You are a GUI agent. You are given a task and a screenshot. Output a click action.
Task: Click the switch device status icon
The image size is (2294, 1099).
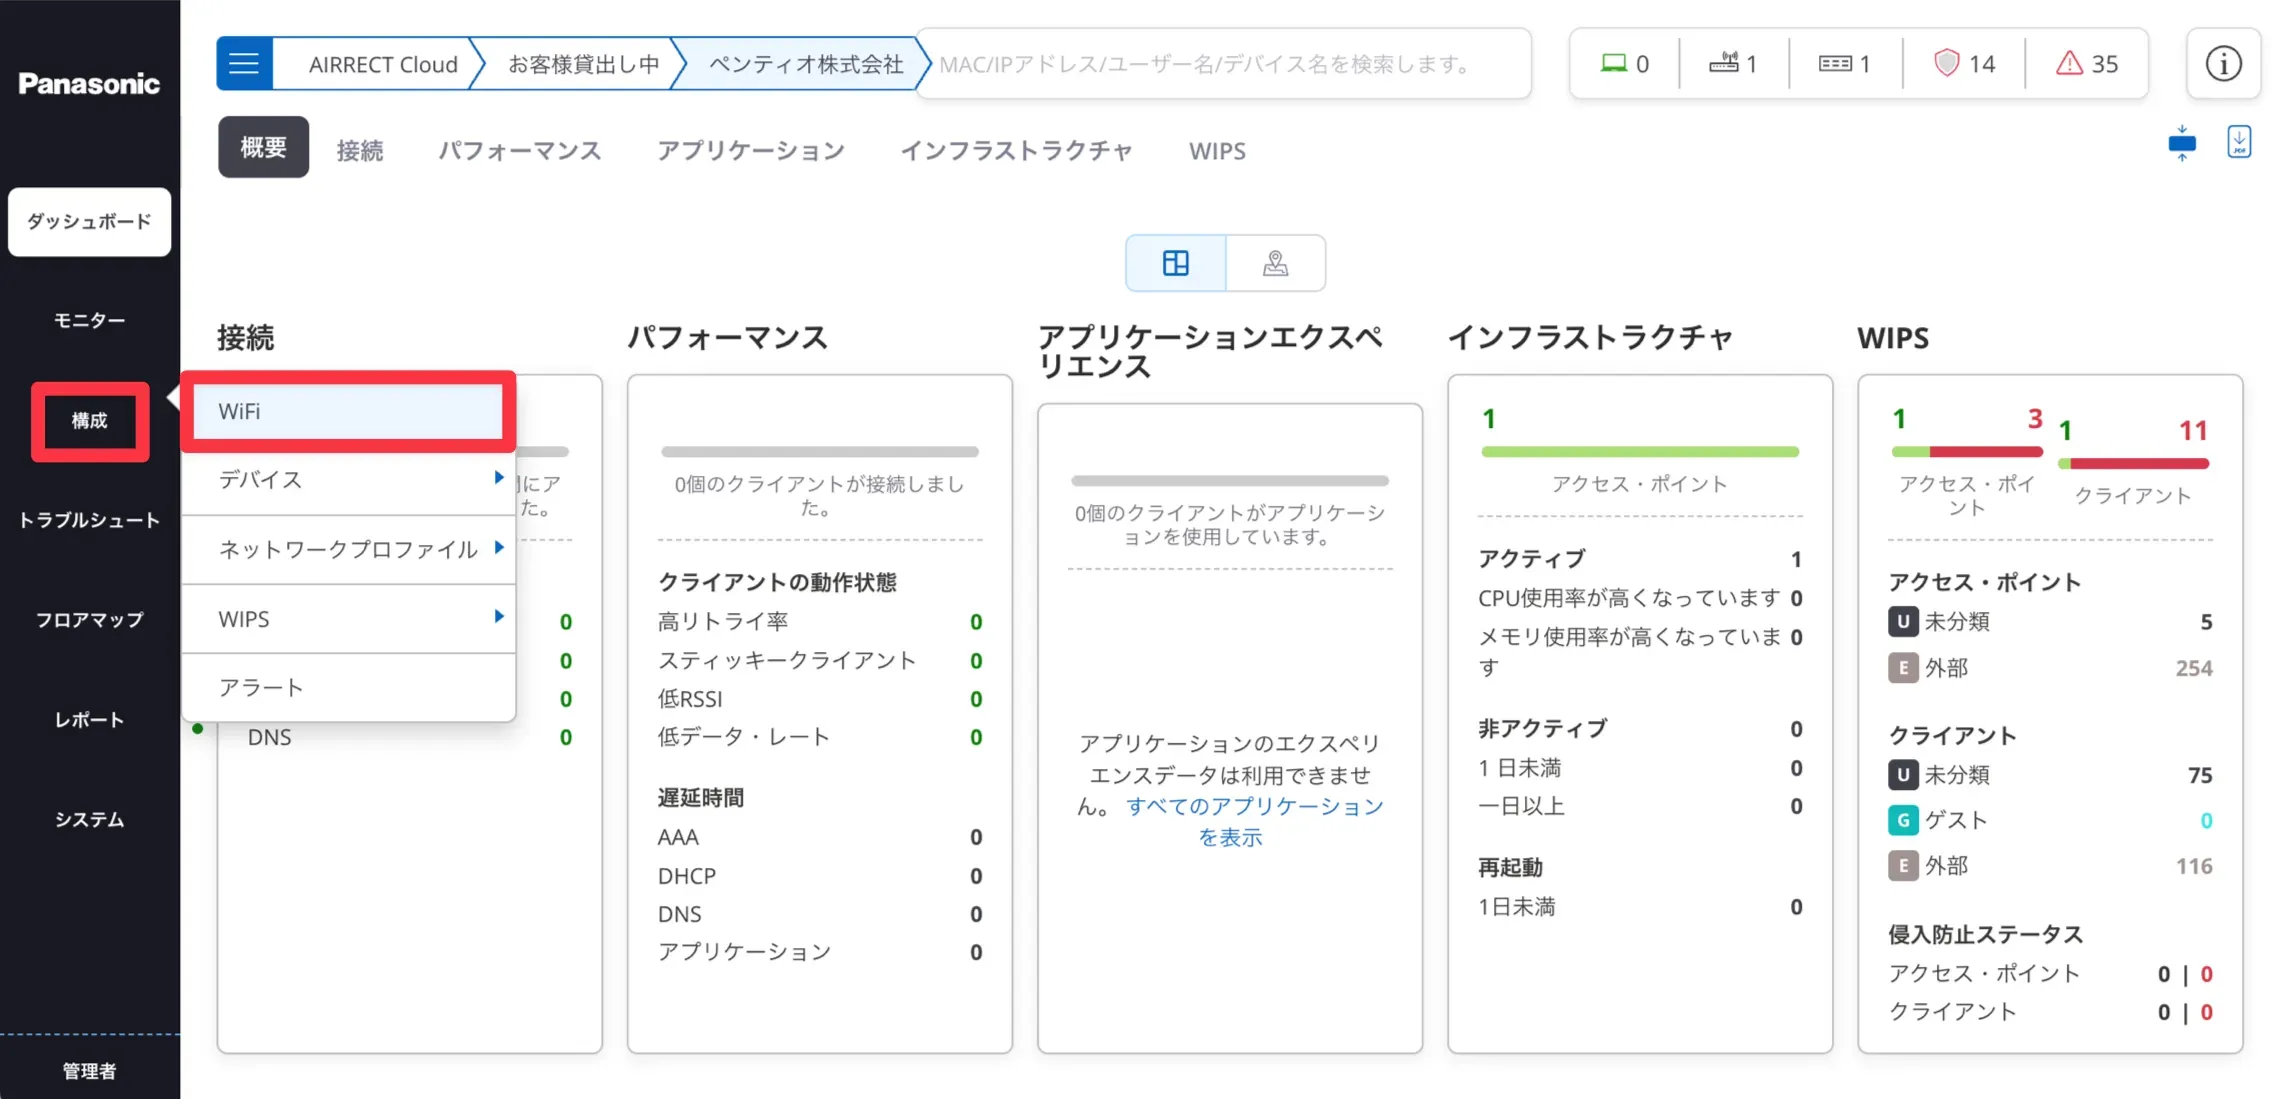point(1834,64)
